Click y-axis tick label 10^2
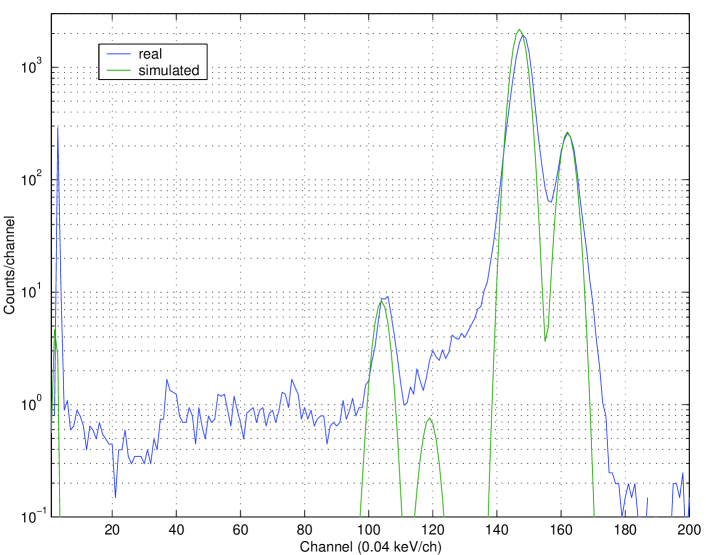 point(31,178)
